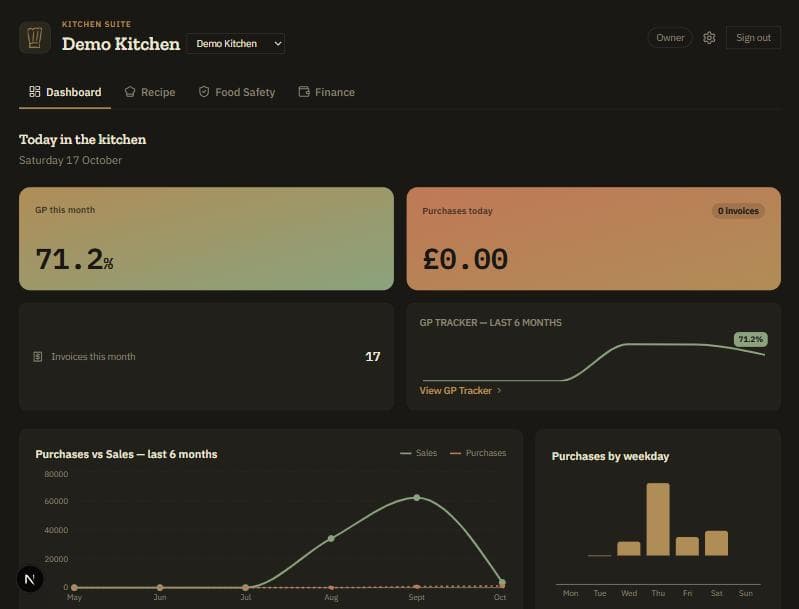Open the Purchases today card
This screenshot has height=609, width=799.
pyautogui.click(x=594, y=239)
